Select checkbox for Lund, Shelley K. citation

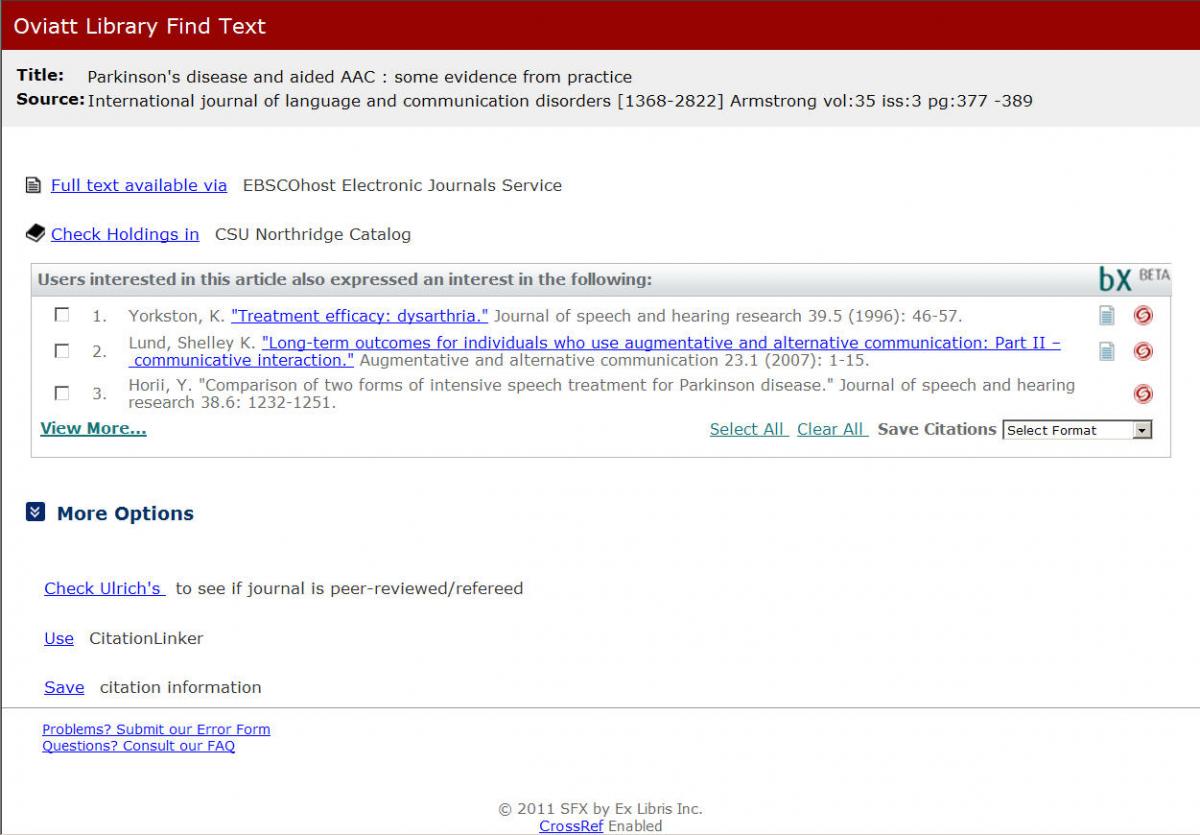click(62, 351)
